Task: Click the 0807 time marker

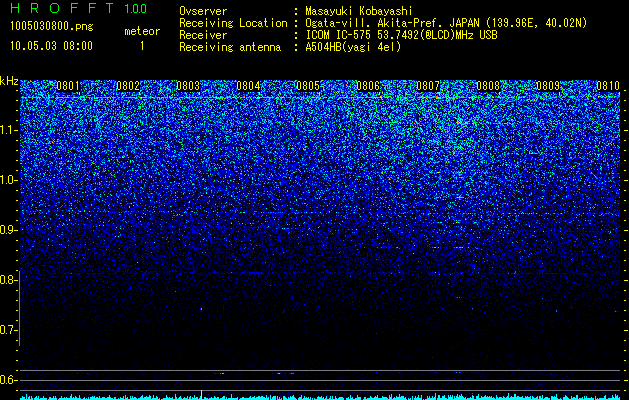Action: (428, 86)
